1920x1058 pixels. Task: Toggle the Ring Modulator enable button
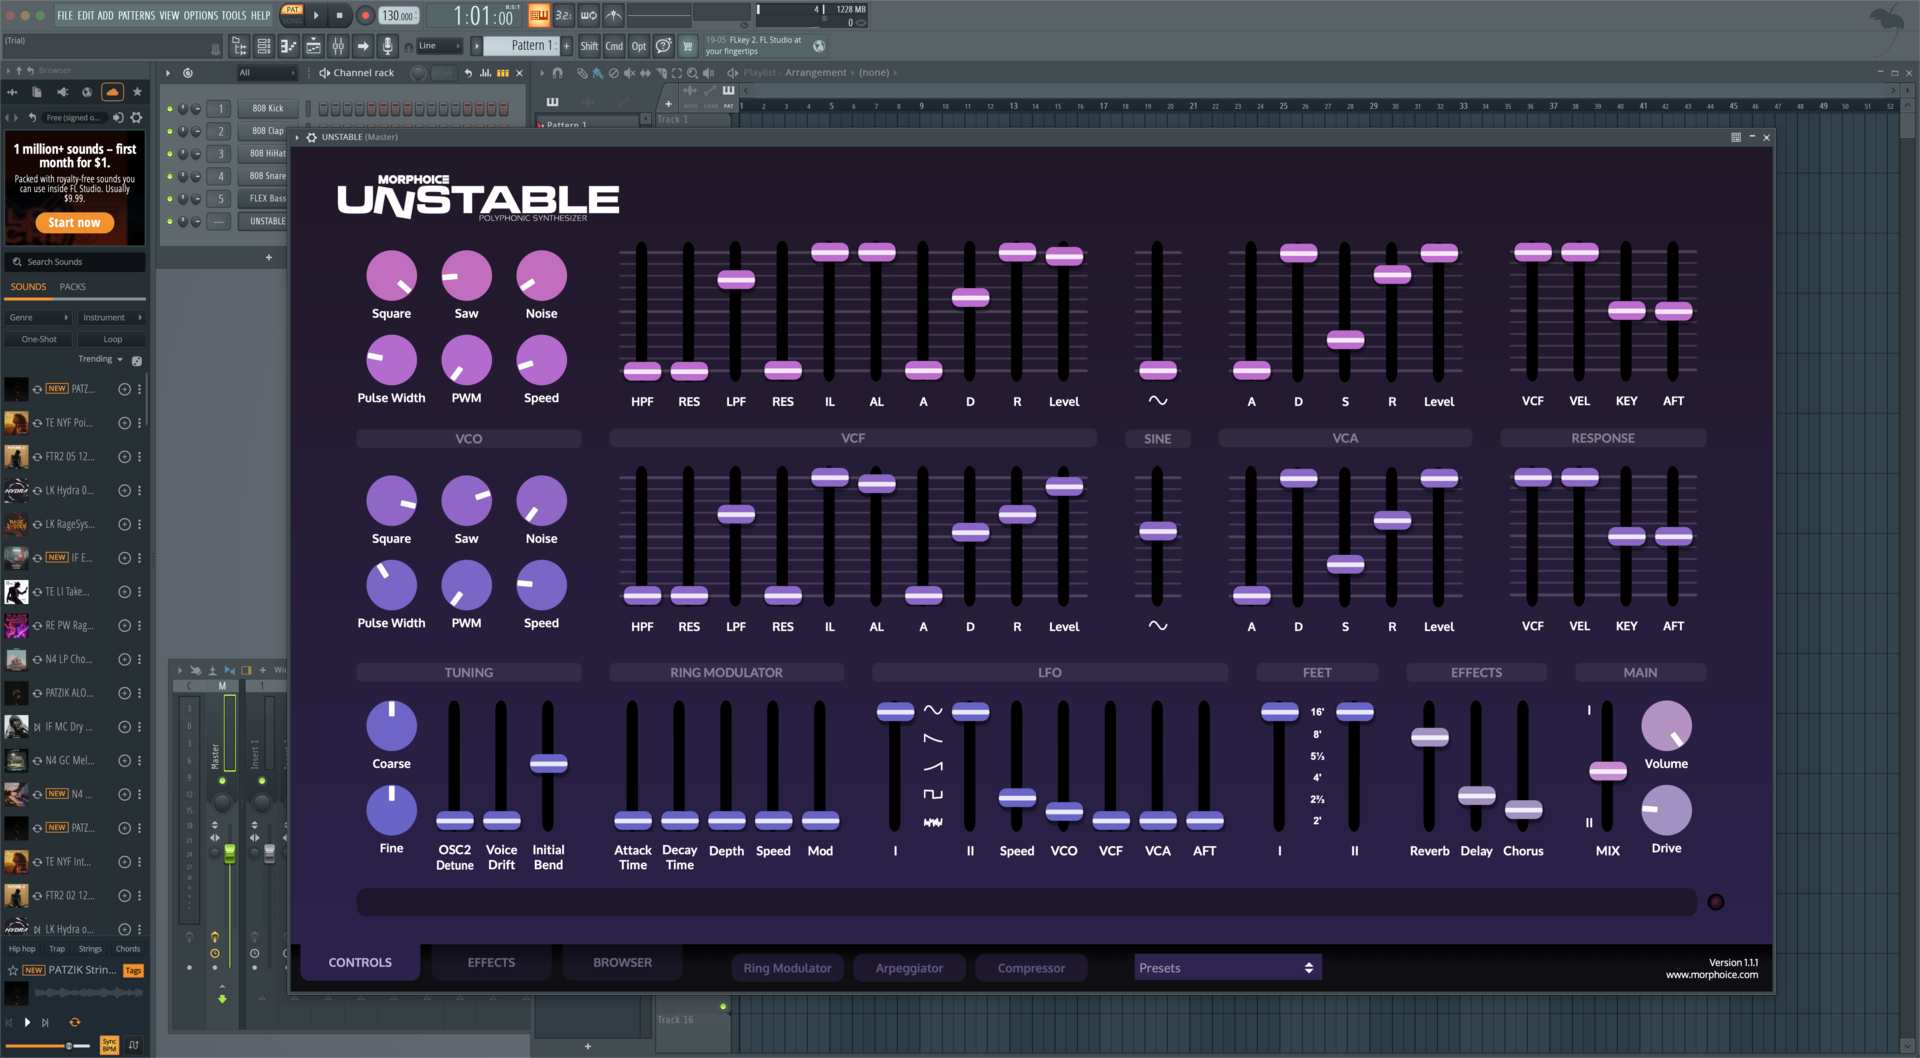(x=788, y=968)
